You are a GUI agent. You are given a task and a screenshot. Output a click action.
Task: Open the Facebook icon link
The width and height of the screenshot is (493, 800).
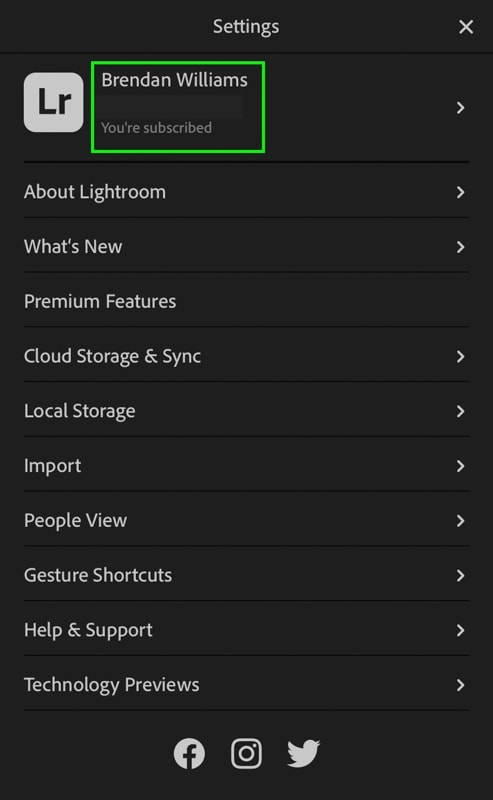pyautogui.click(x=189, y=754)
